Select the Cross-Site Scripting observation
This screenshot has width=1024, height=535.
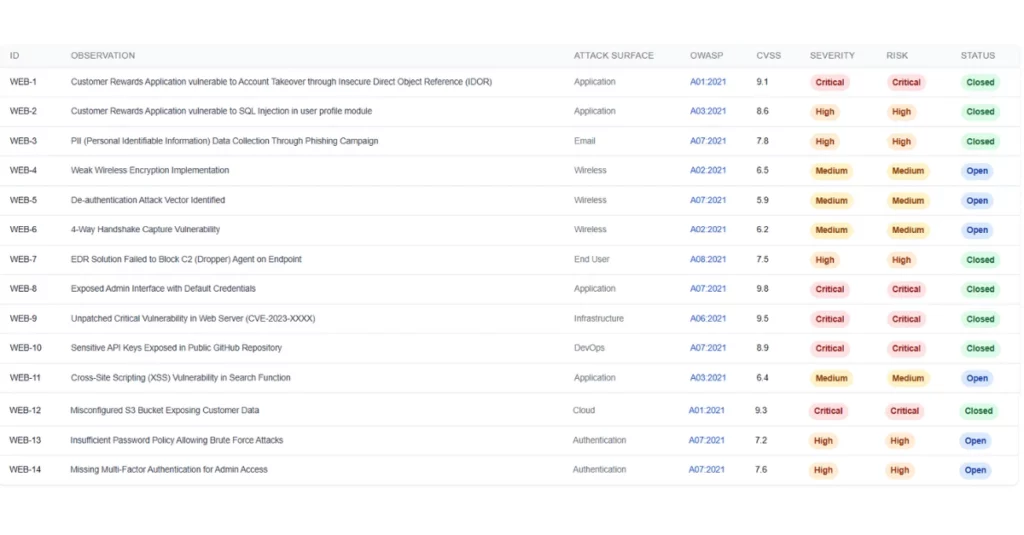(x=180, y=378)
